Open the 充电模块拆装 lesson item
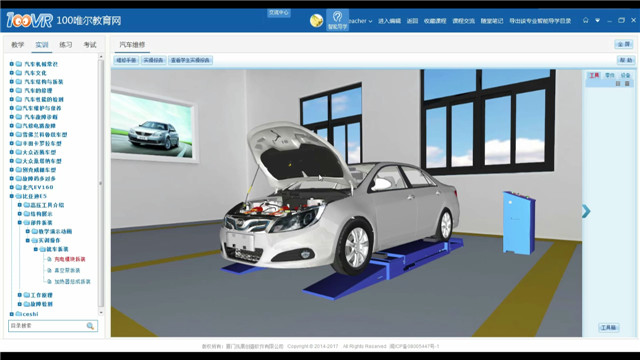 pyautogui.click(x=70, y=259)
